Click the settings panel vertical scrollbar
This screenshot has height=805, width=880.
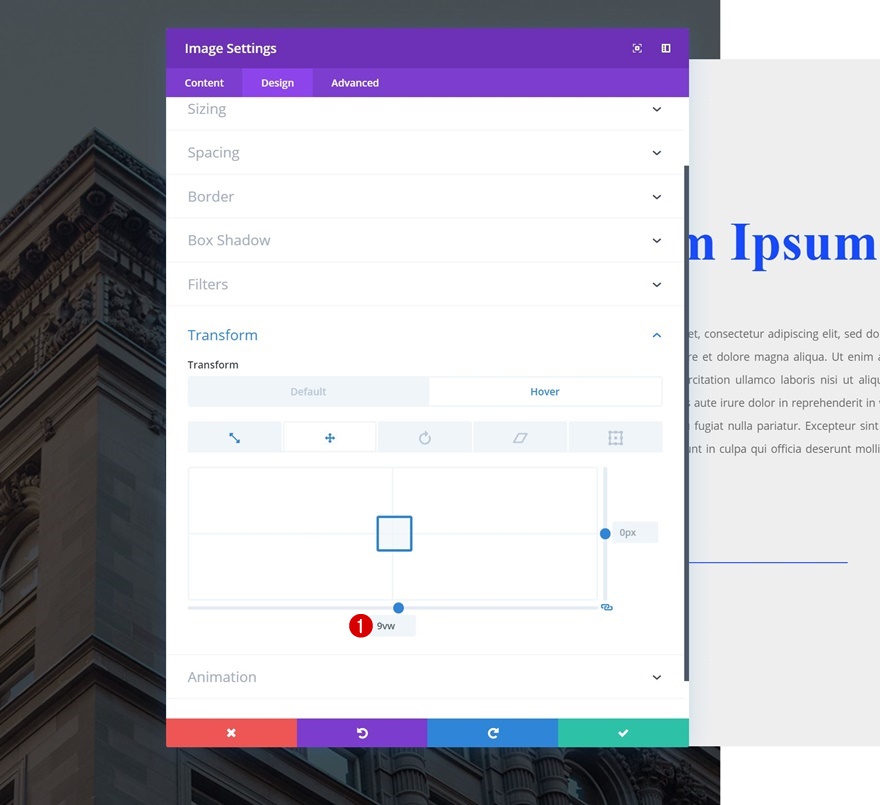[686, 423]
